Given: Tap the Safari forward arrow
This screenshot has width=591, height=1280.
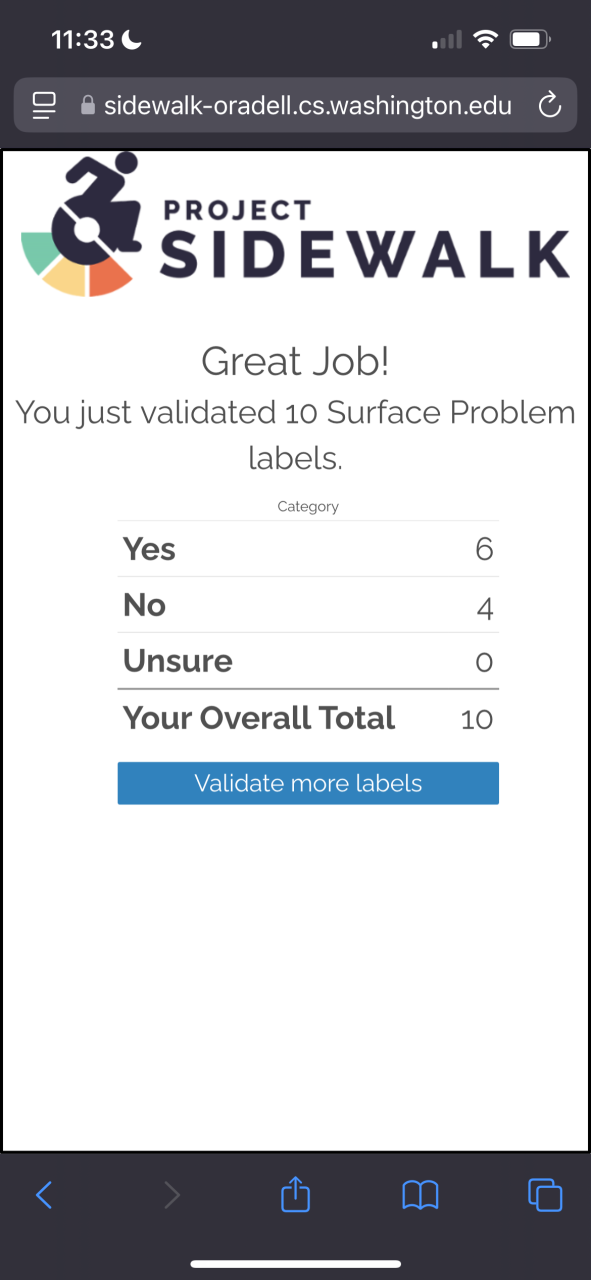Looking at the screenshot, I should 172,1195.
